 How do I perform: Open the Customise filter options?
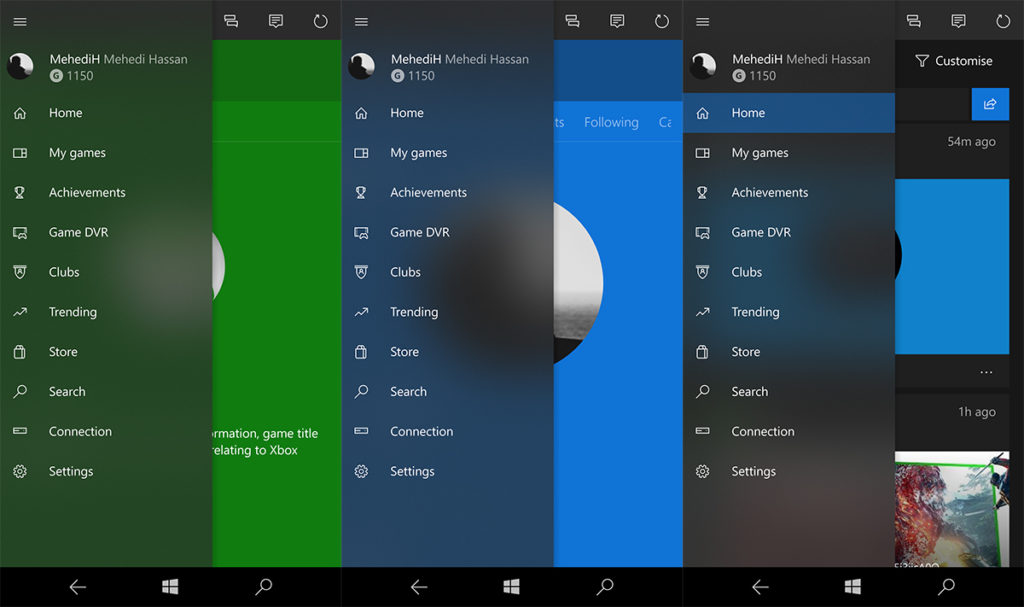(955, 61)
